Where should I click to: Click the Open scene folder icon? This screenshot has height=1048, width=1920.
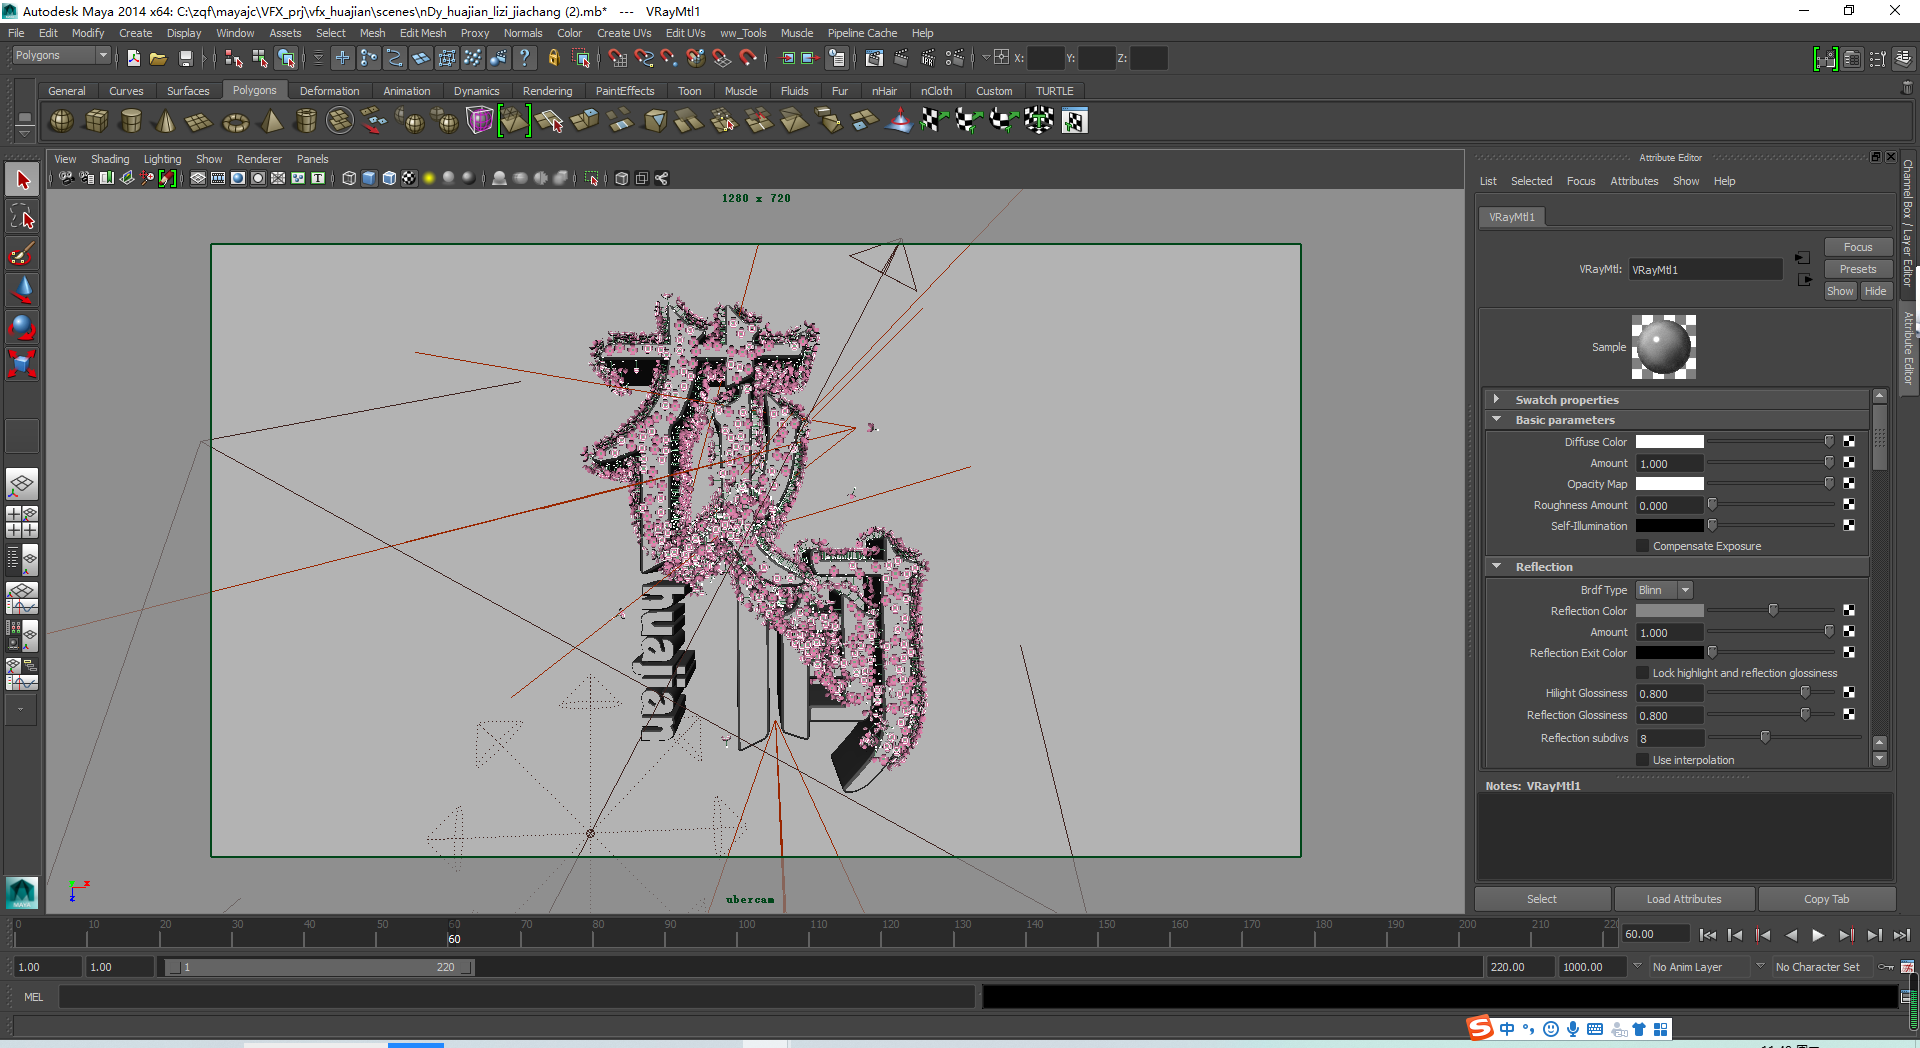pos(158,59)
